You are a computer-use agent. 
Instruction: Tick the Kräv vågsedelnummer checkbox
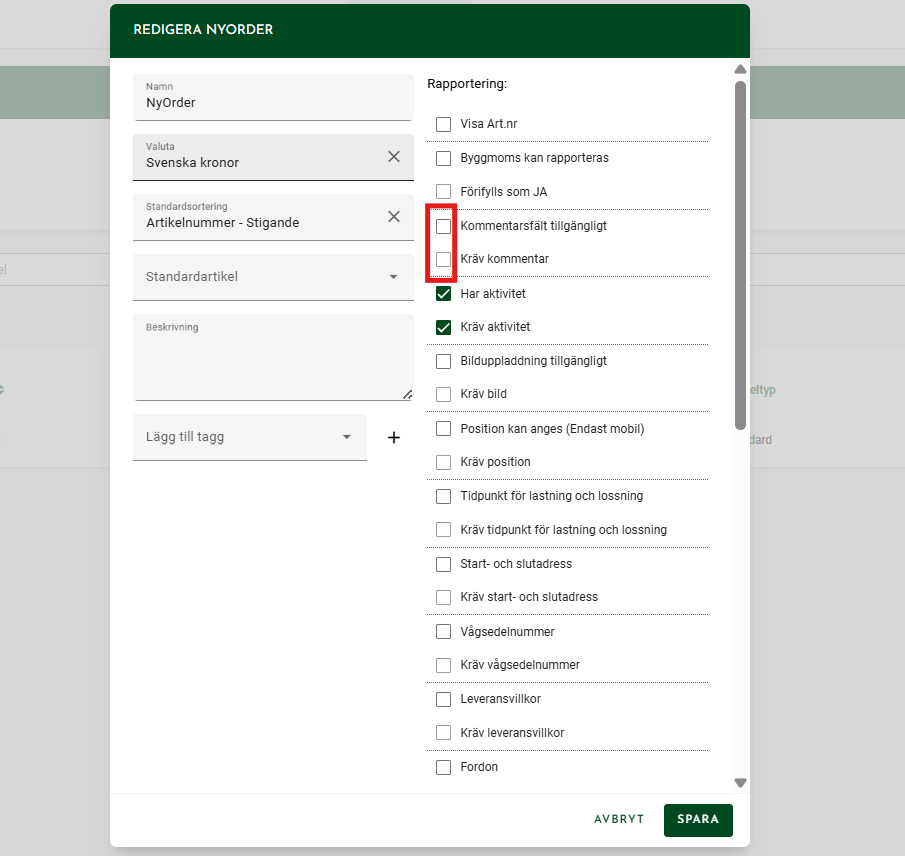pyautogui.click(x=443, y=665)
